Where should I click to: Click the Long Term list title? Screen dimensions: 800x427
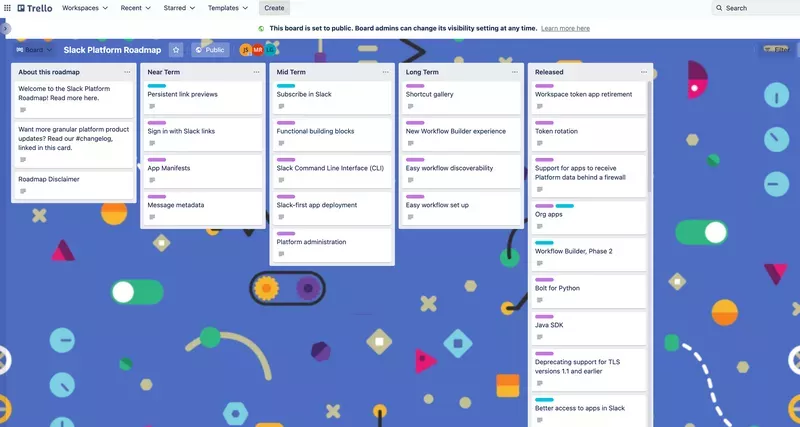pos(422,72)
